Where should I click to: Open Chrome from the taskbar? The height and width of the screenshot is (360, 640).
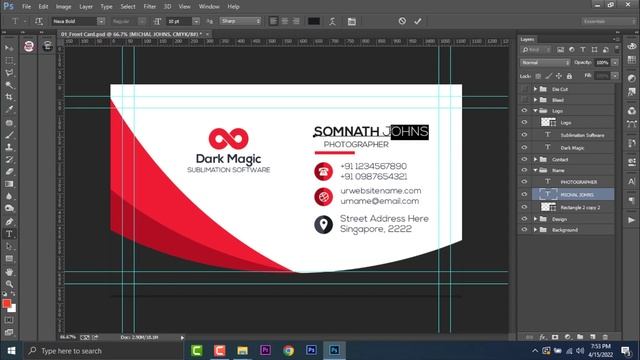pos(288,351)
